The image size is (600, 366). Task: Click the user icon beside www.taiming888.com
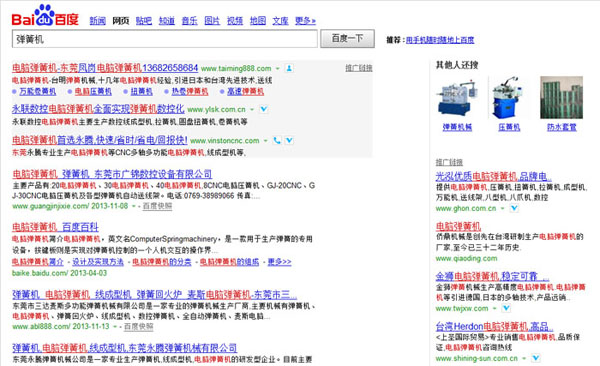click(x=289, y=69)
